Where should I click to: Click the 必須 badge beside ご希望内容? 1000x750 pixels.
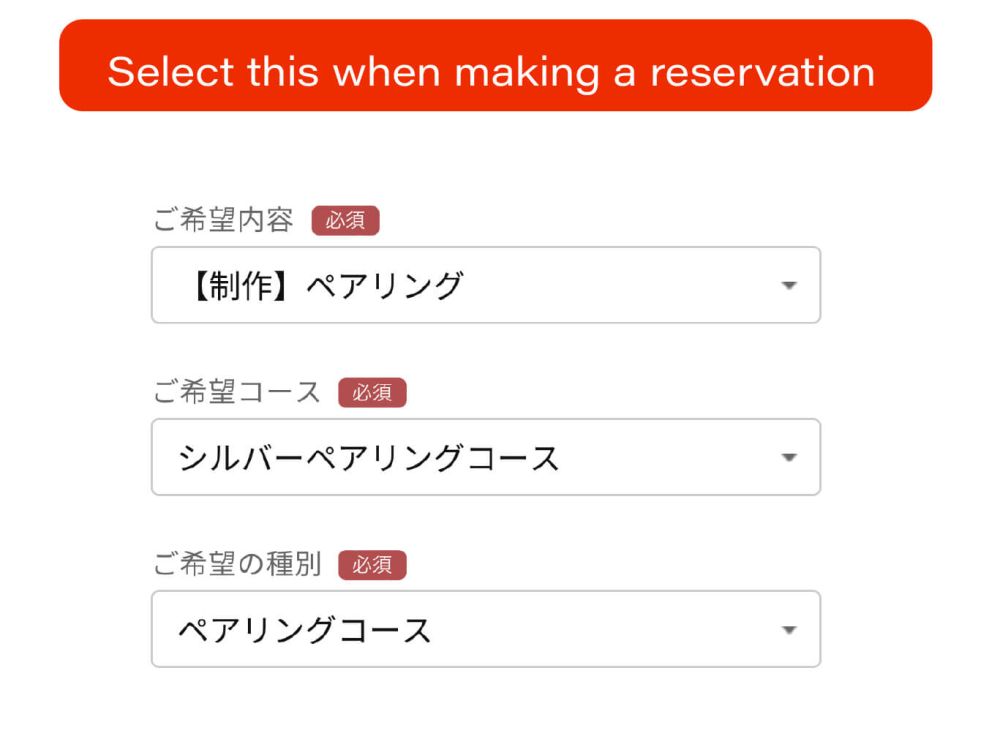pos(345,221)
